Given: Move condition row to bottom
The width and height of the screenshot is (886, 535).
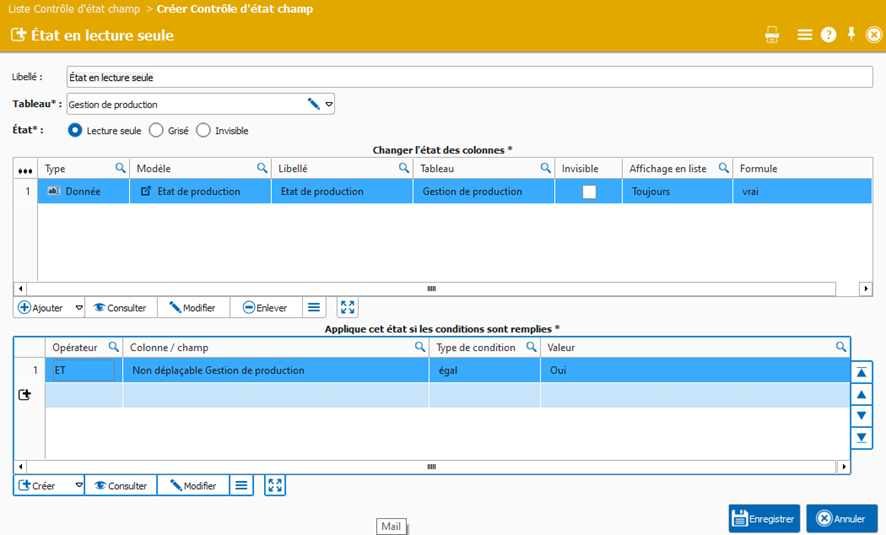Looking at the screenshot, I should [x=861, y=438].
